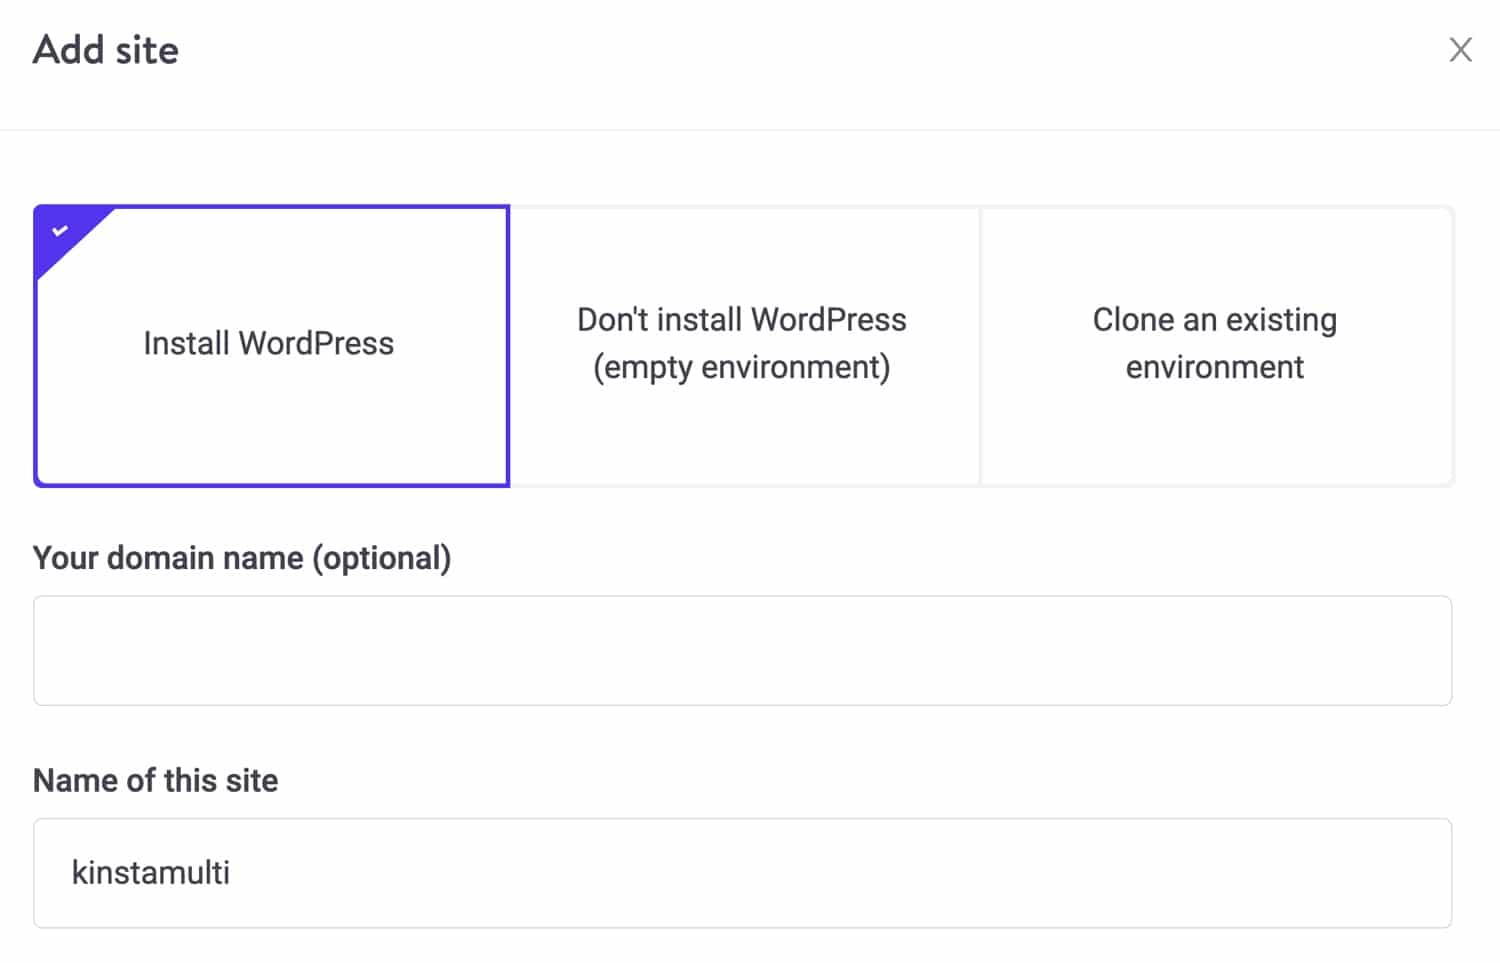Toggle the Install WordPress card selection state
Image resolution: width=1500 pixels, height=963 pixels.
coord(270,345)
